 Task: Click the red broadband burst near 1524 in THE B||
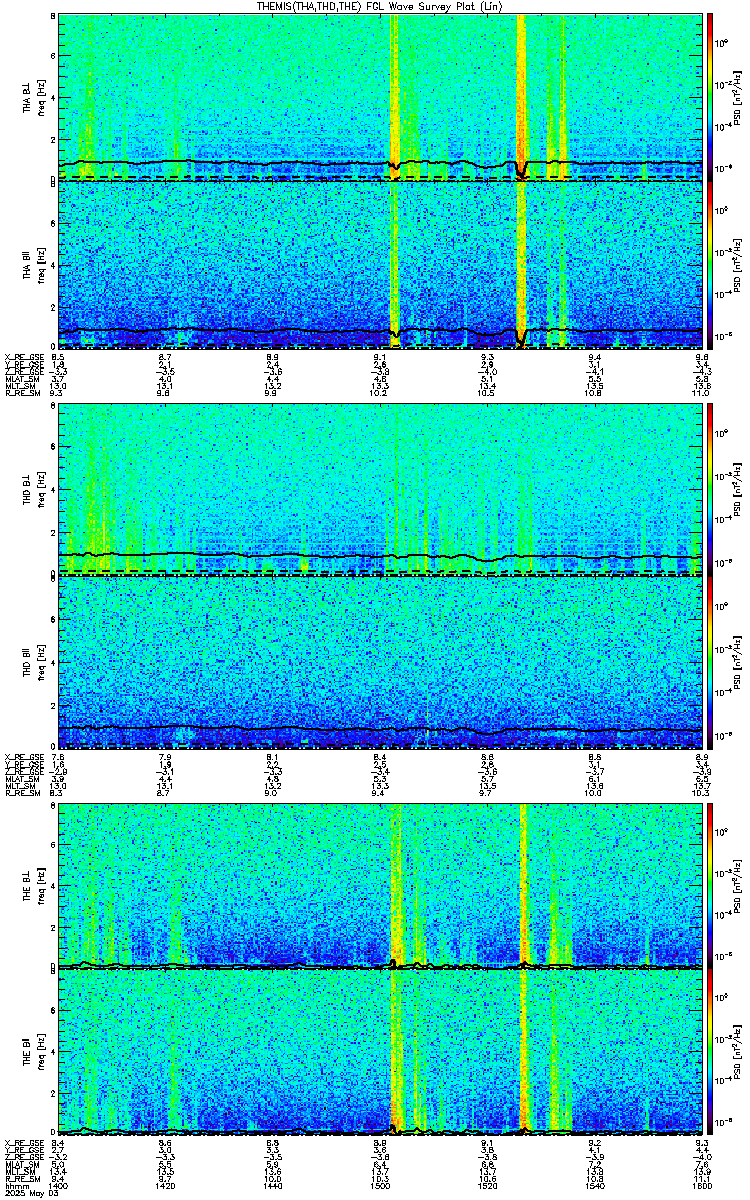point(523,1054)
